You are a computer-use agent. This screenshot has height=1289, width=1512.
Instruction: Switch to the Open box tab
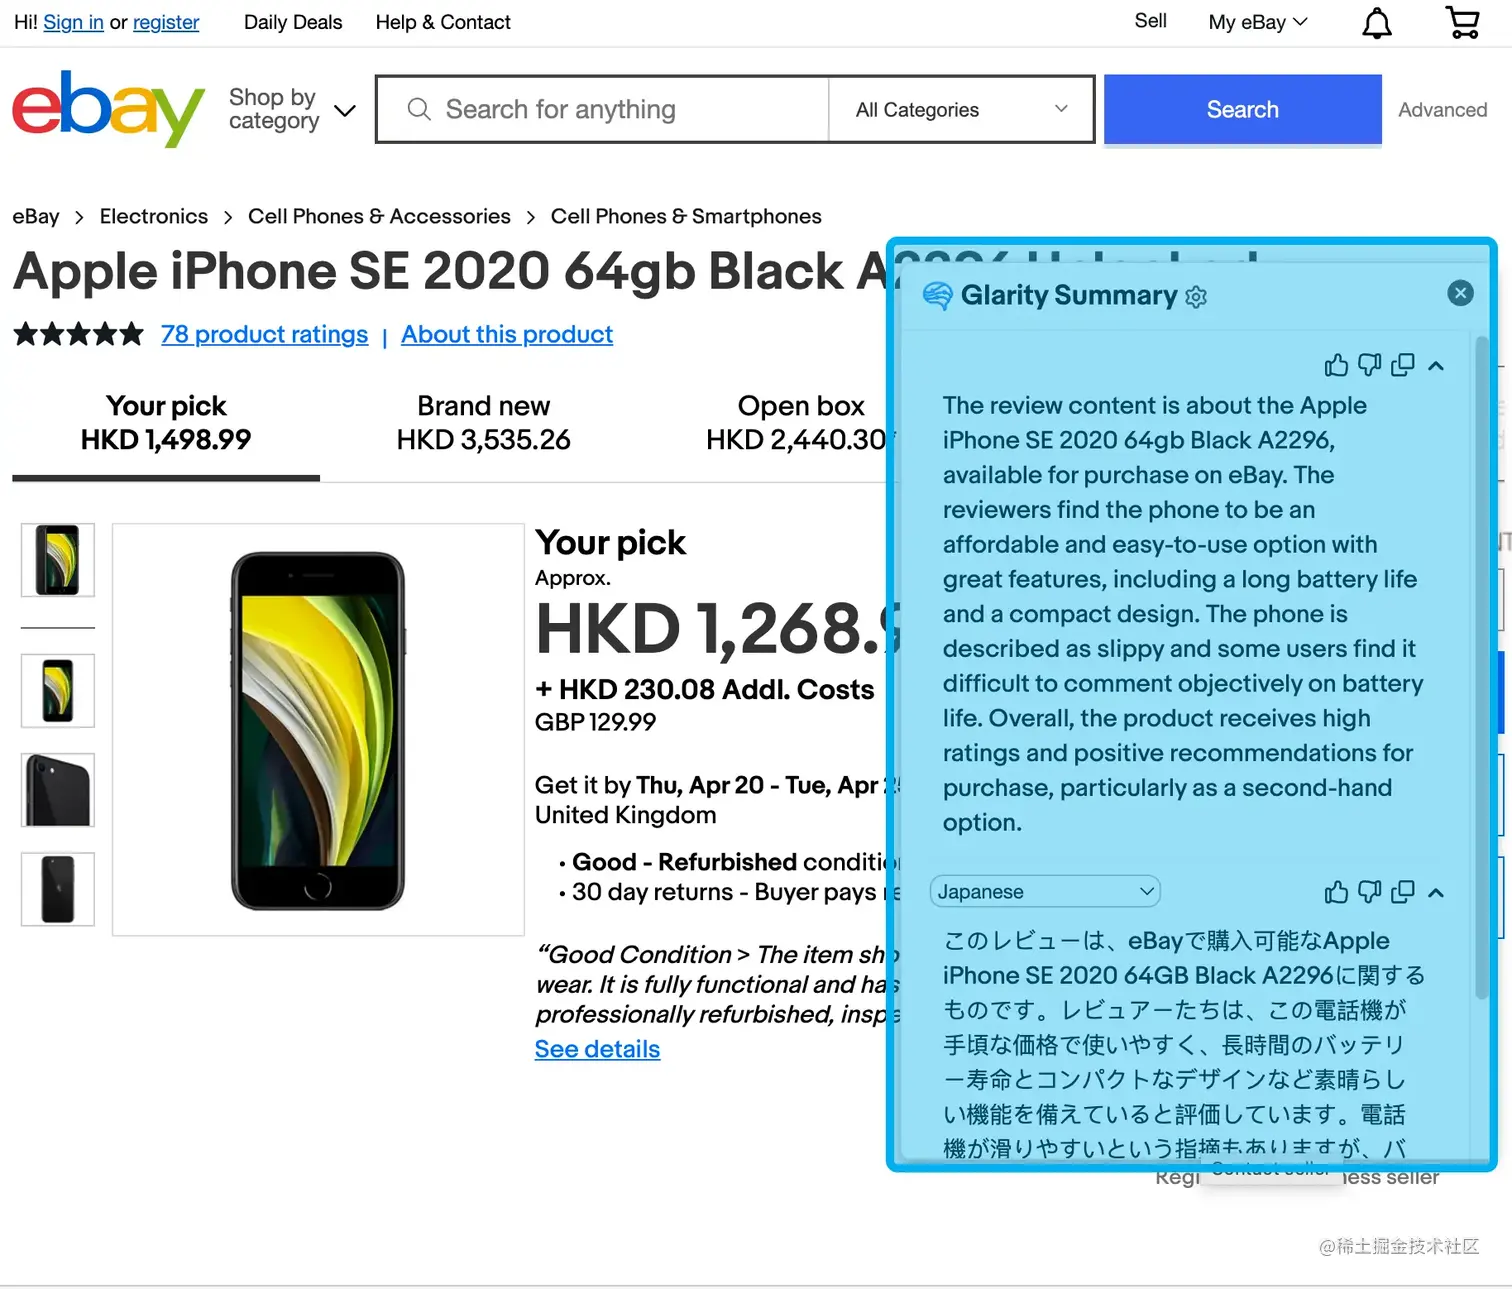pos(801,423)
